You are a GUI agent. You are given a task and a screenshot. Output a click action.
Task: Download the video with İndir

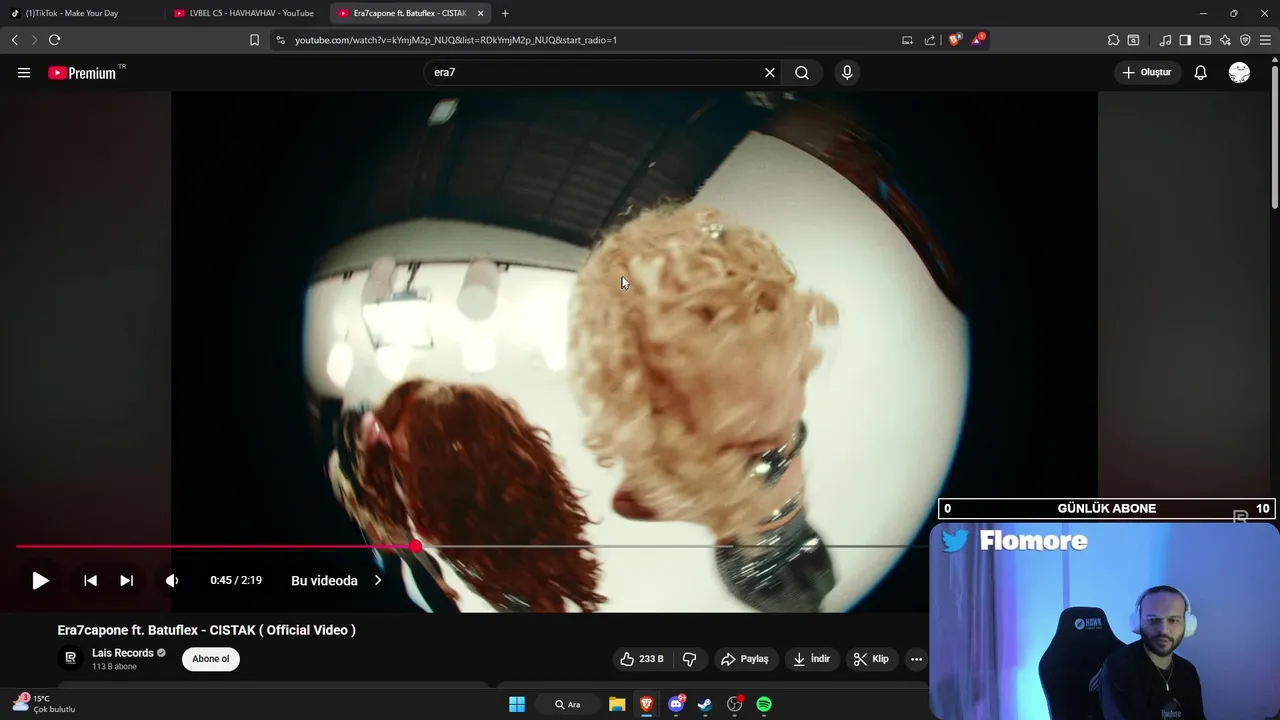click(x=811, y=659)
